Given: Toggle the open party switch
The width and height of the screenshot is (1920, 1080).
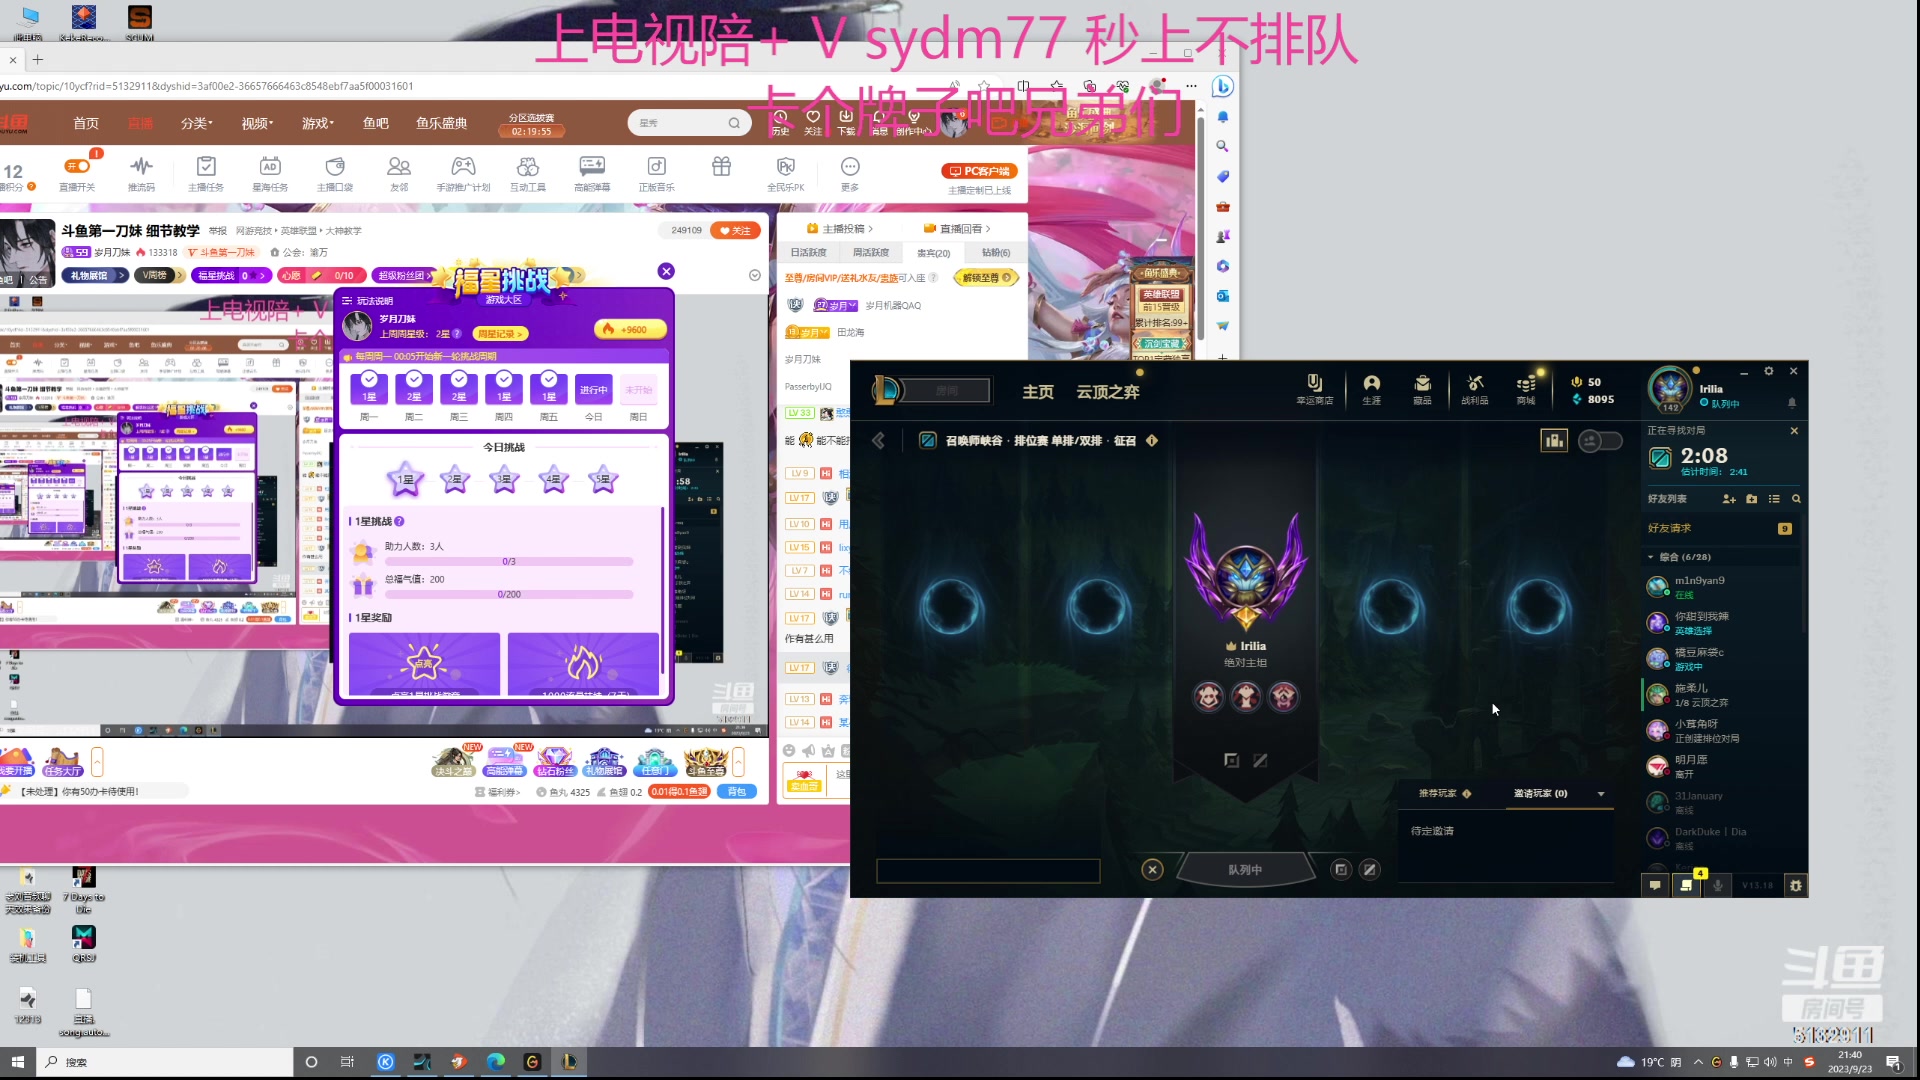Looking at the screenshot, I should click(x=1599, y=441).
